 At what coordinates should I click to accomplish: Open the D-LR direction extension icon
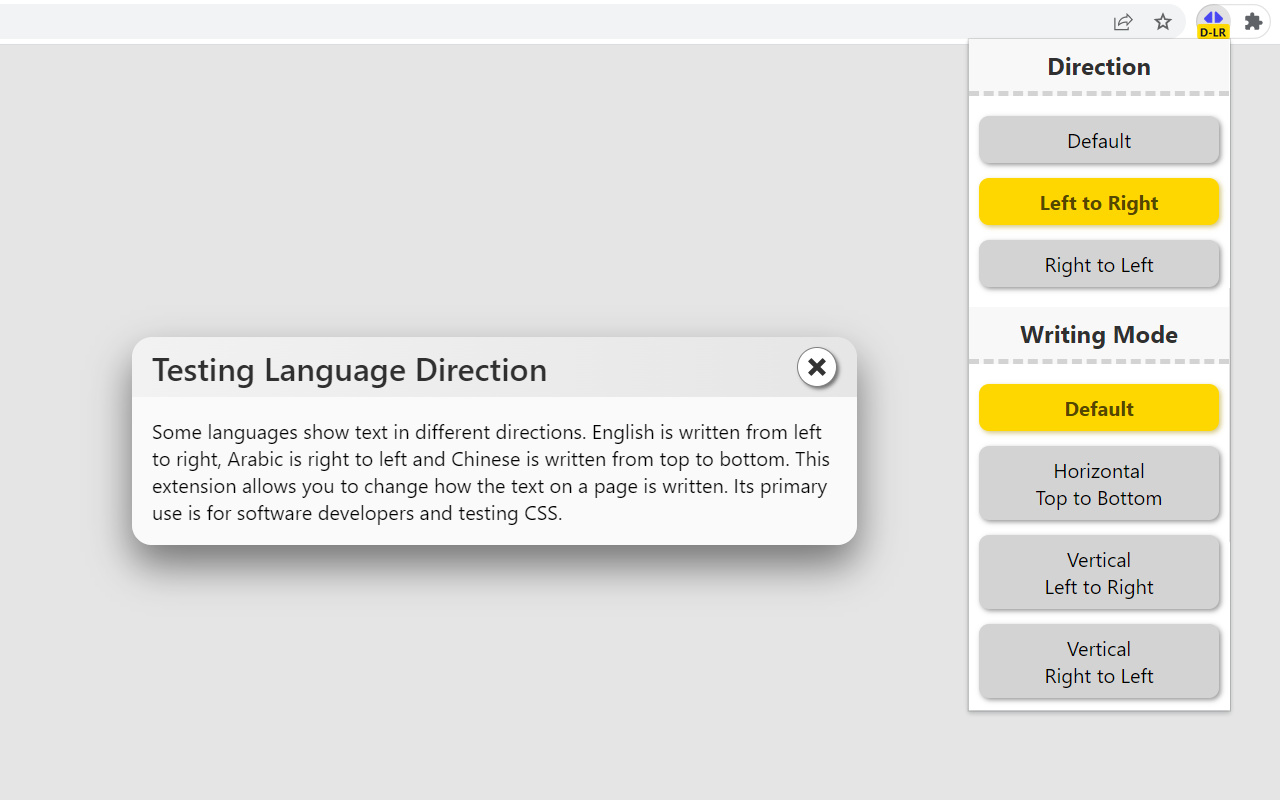click(x=1213, y=23)
